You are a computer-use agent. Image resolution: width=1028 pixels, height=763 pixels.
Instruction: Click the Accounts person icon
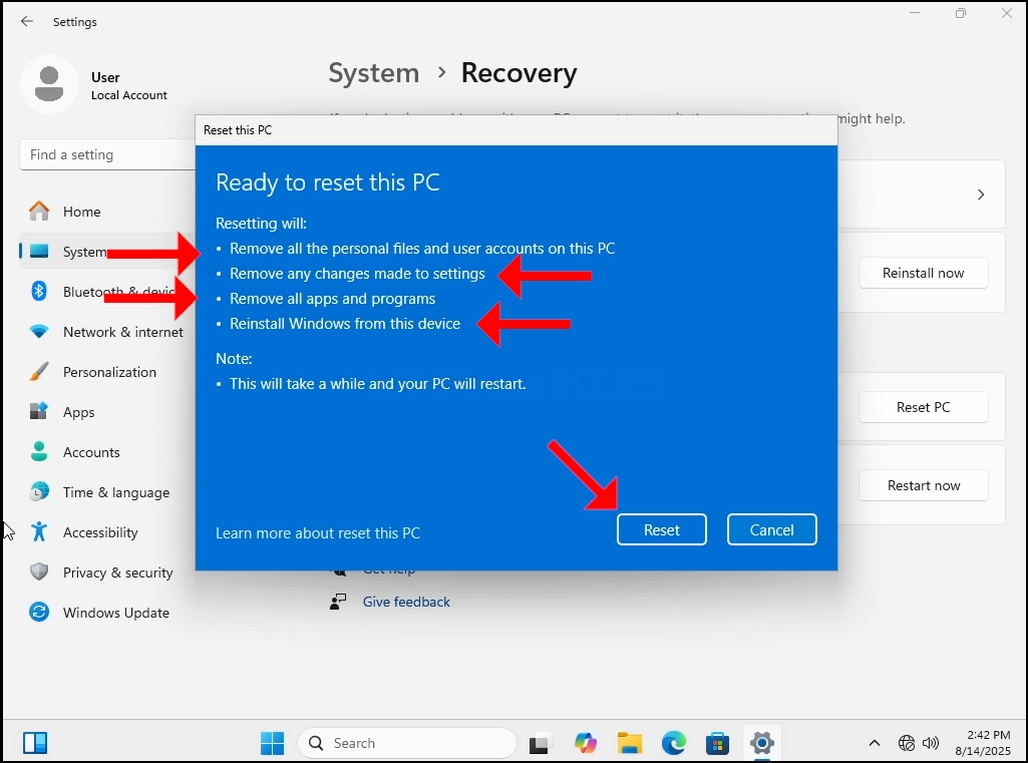coord(39,452)
